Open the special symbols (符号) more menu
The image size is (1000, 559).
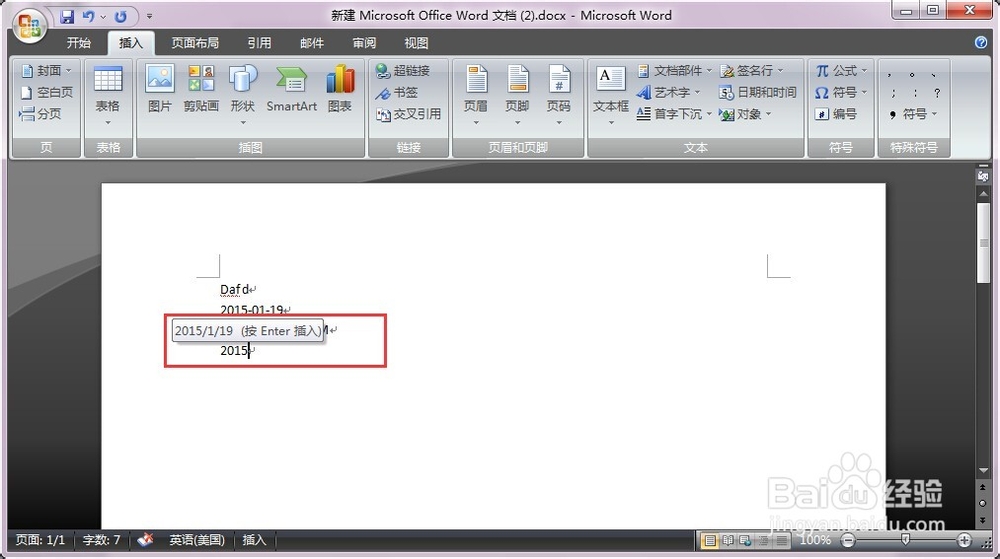(915, 114)
